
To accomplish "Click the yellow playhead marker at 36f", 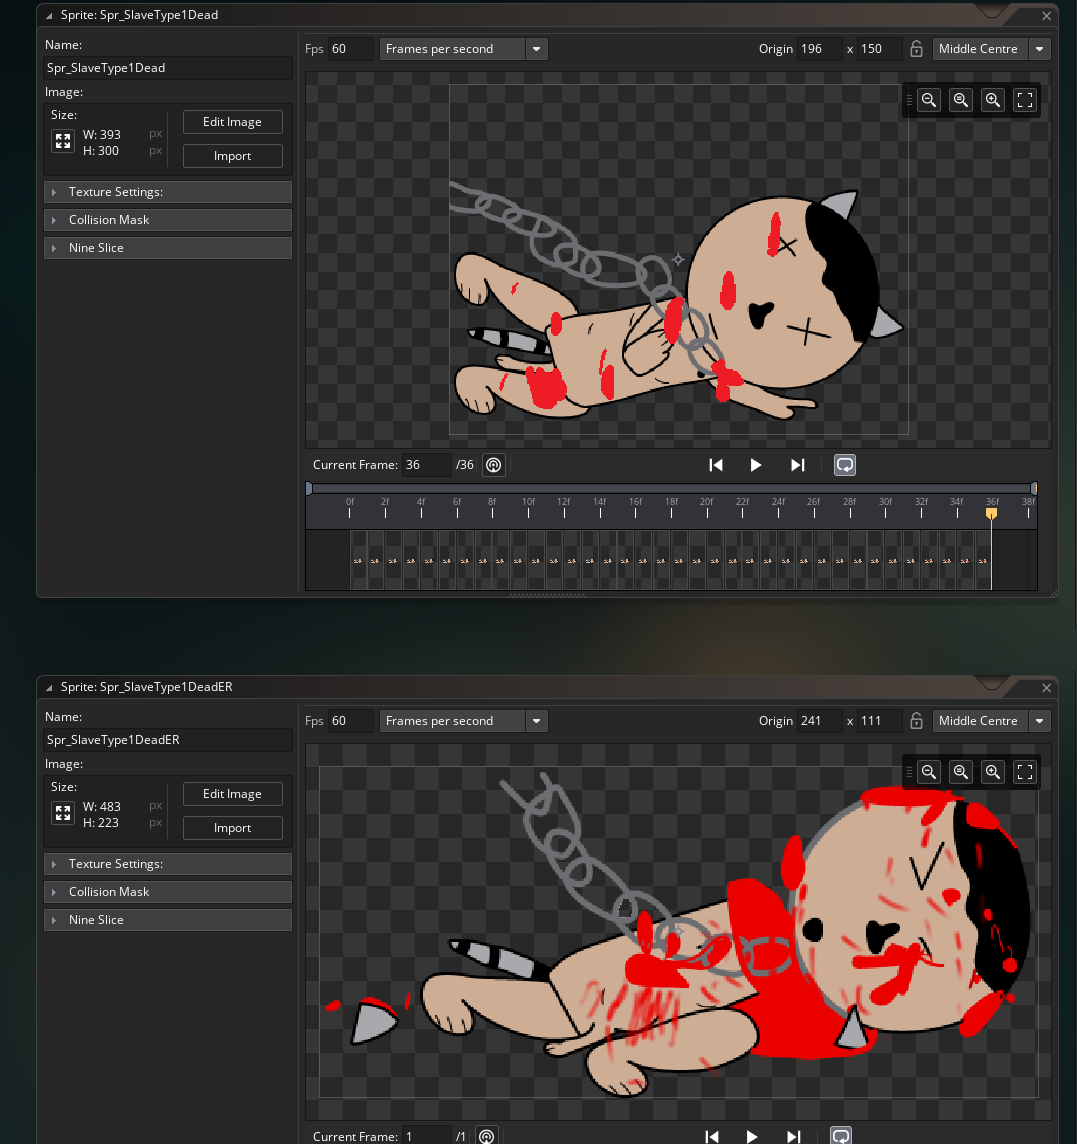I will 991,513.
